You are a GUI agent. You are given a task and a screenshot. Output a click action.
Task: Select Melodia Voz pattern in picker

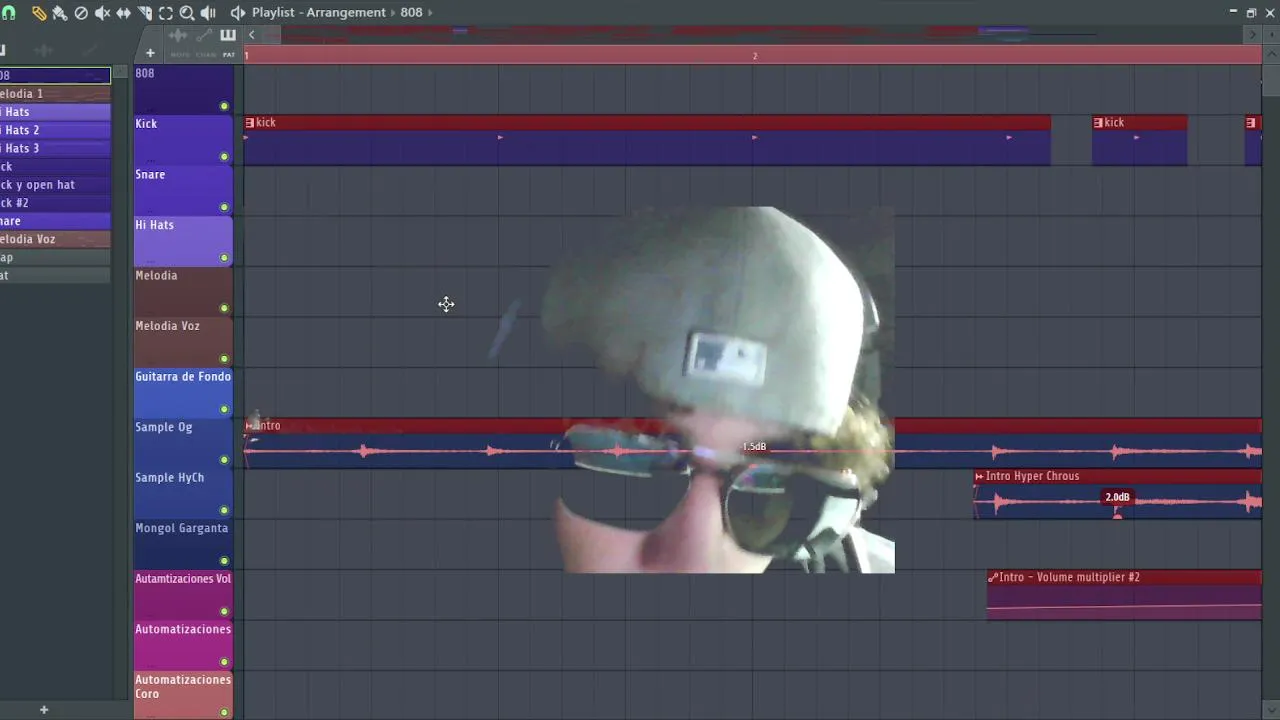tap(55, 239)
